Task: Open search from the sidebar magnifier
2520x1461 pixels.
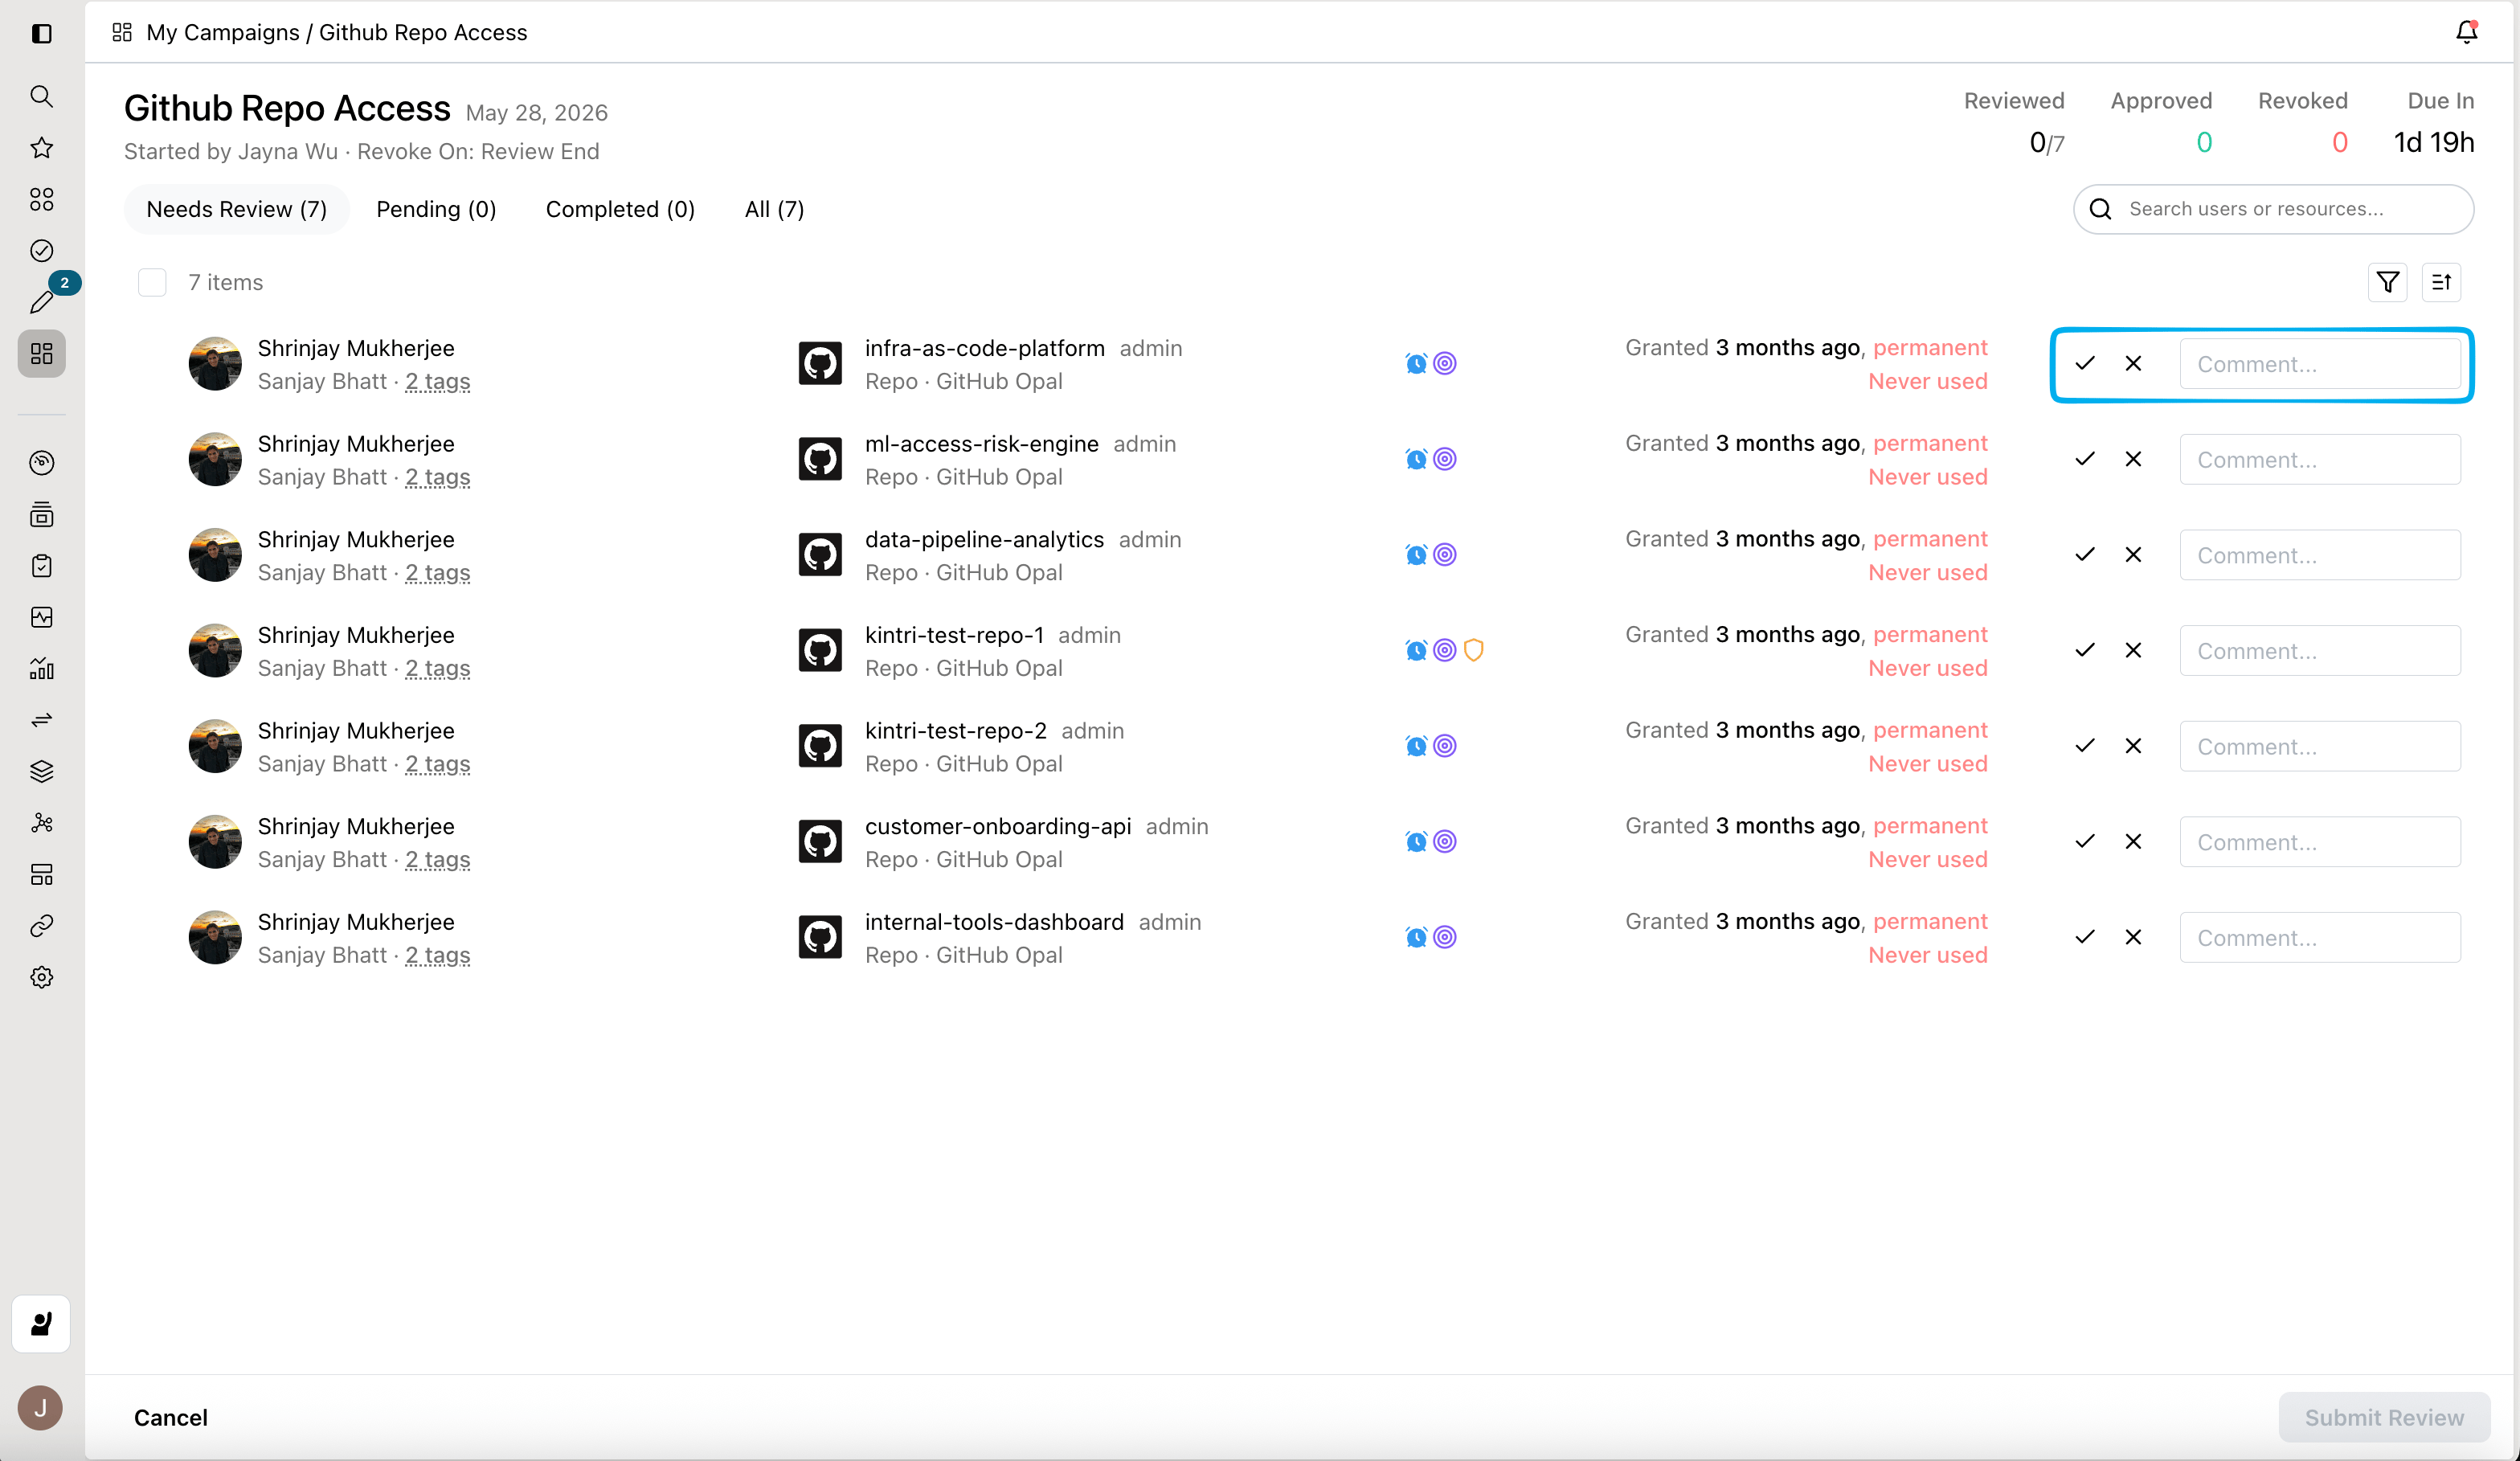Action: [x=41, y=96]
